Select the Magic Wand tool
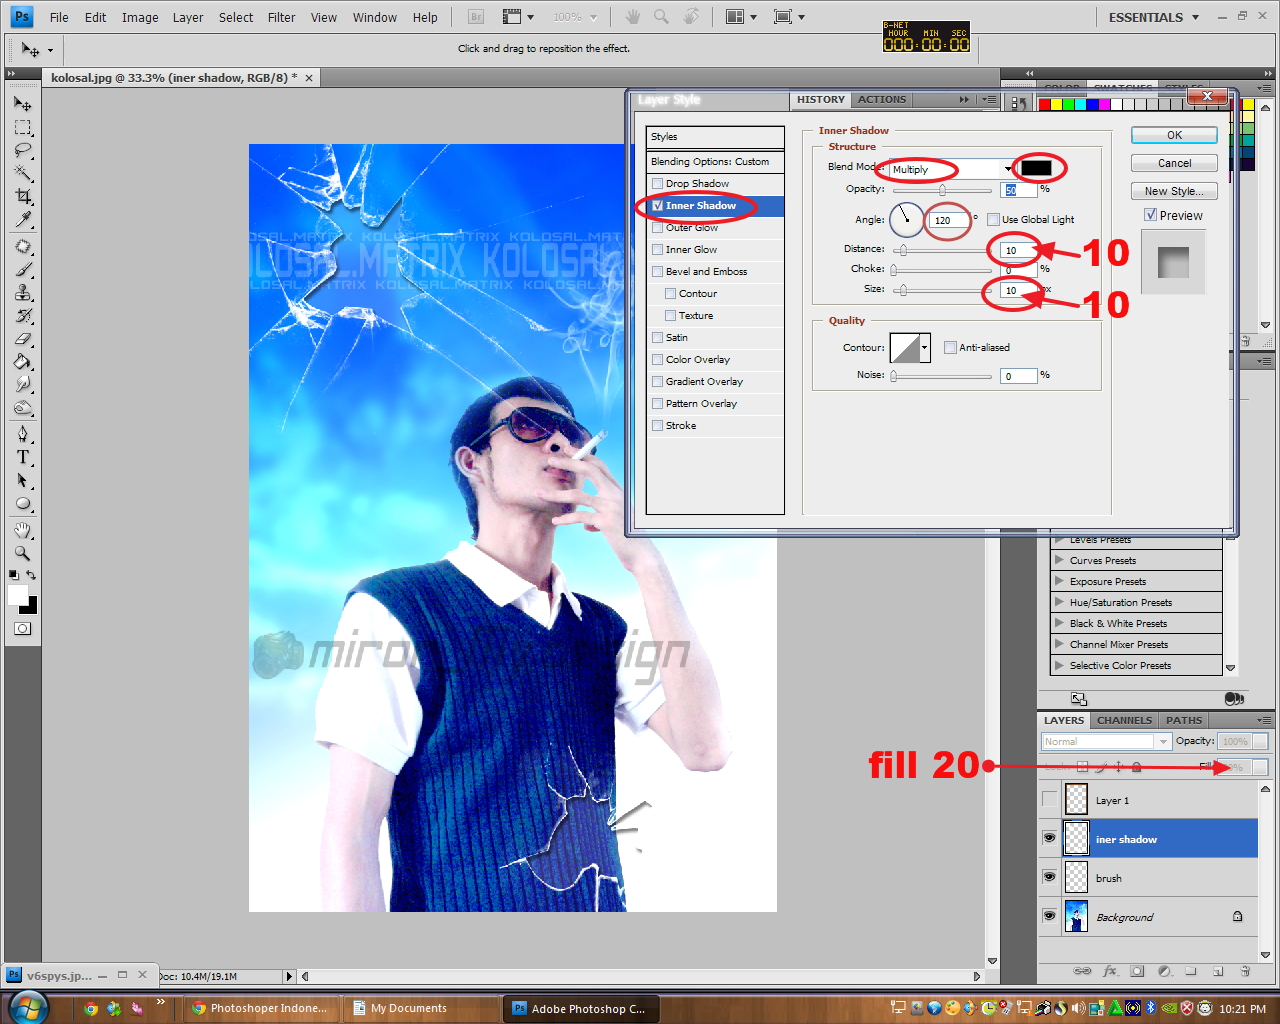The image size is (1280, 1024). pos(22,174)
